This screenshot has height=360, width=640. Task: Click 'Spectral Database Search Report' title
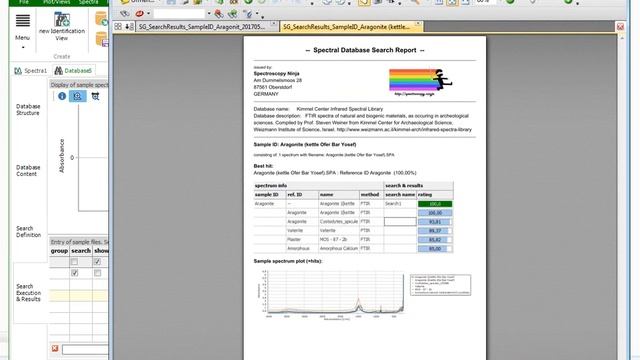(365, 50)
